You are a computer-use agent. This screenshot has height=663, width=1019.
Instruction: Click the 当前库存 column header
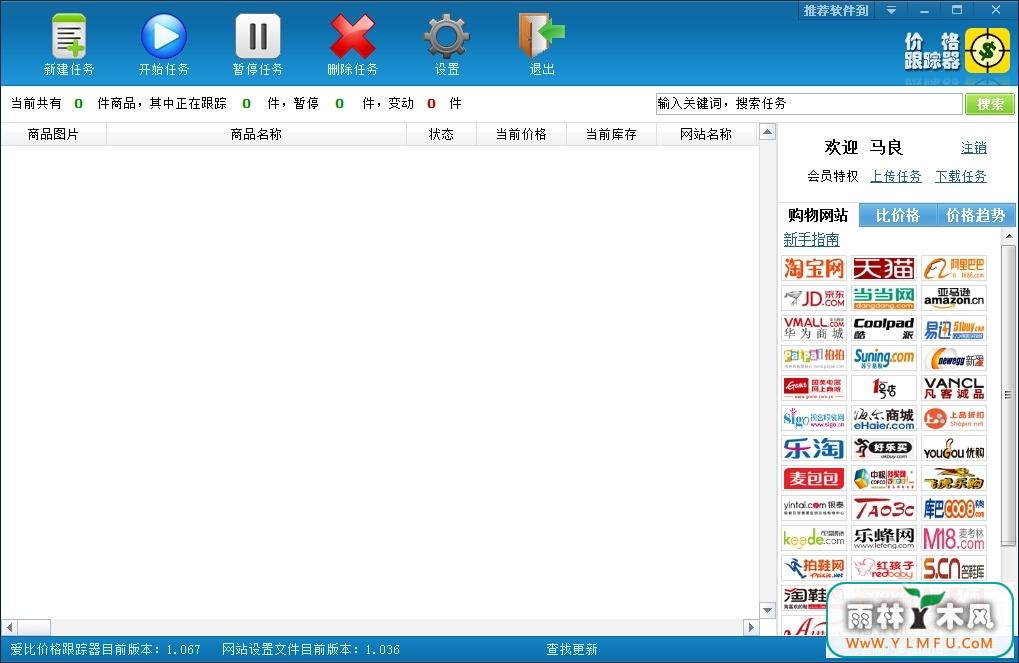(x=611, y=135)
